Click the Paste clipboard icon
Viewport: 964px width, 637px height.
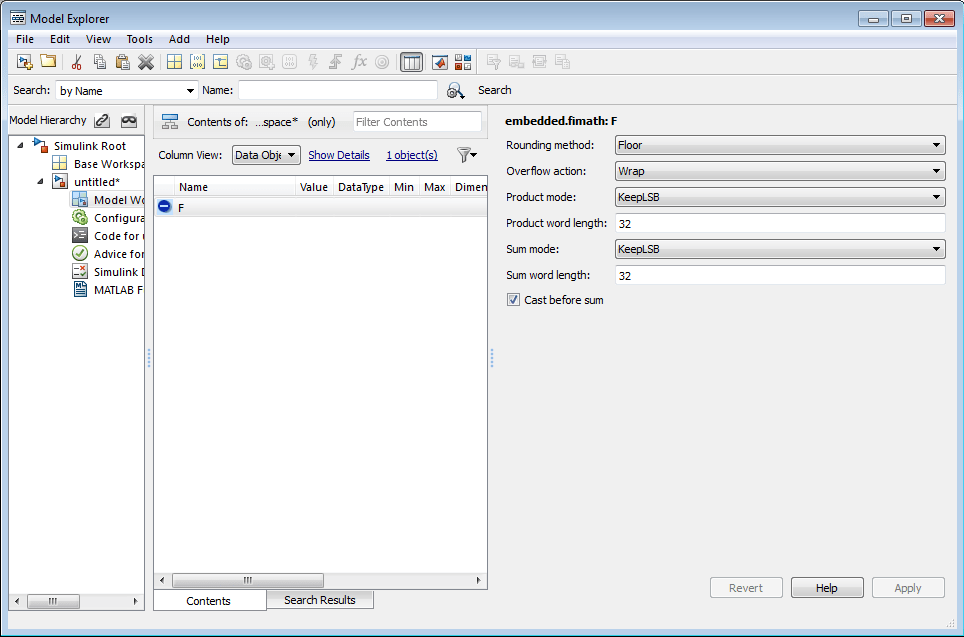point(122,62)
